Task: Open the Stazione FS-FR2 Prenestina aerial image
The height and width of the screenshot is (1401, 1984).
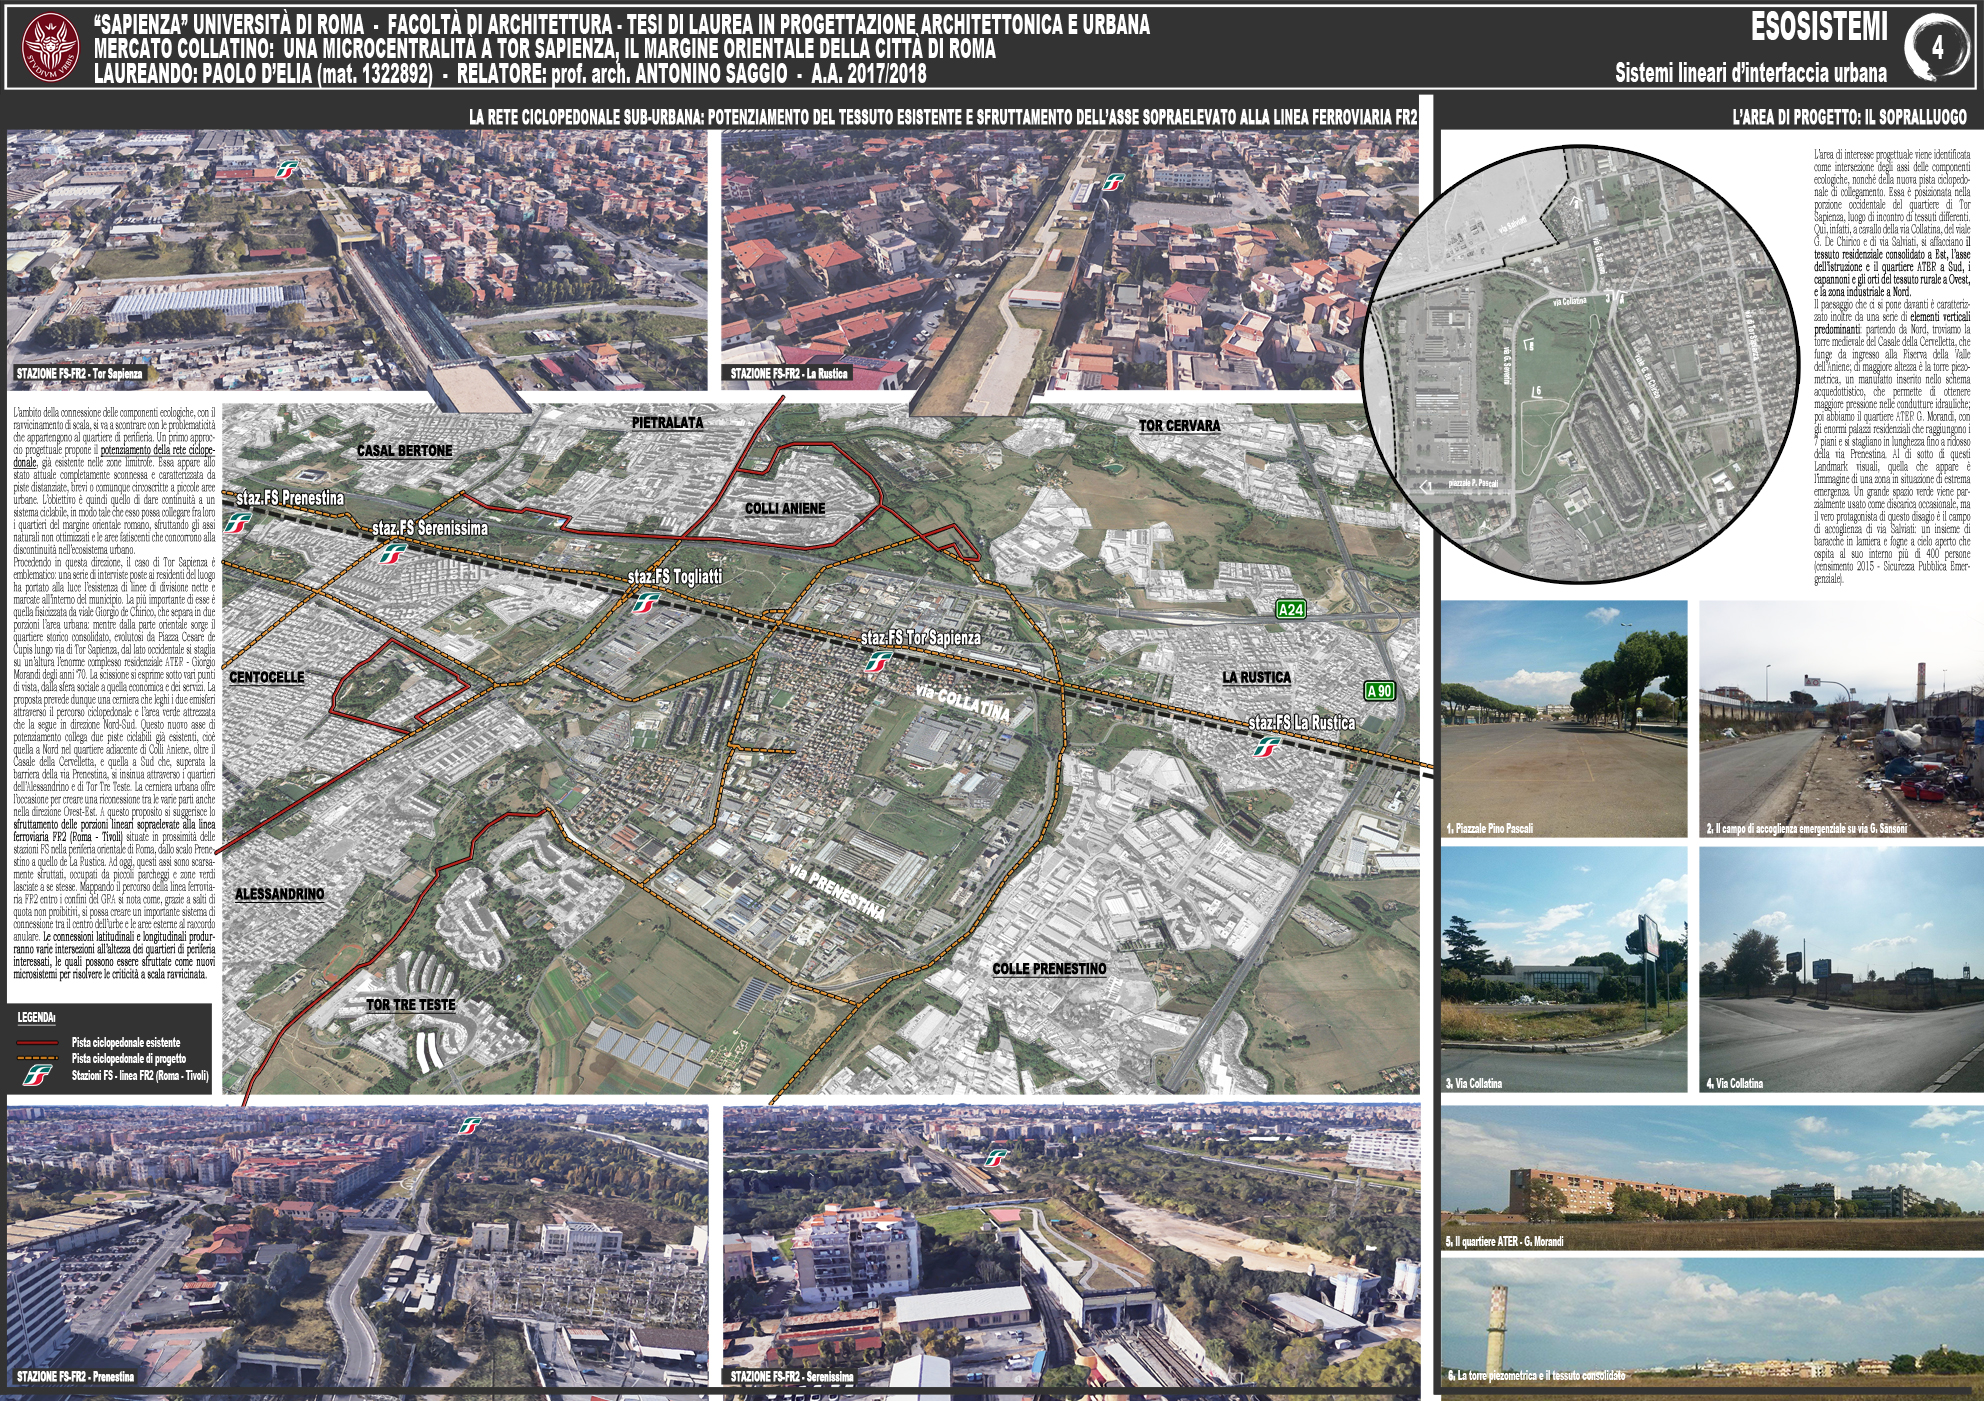Action: [357, 1245]
